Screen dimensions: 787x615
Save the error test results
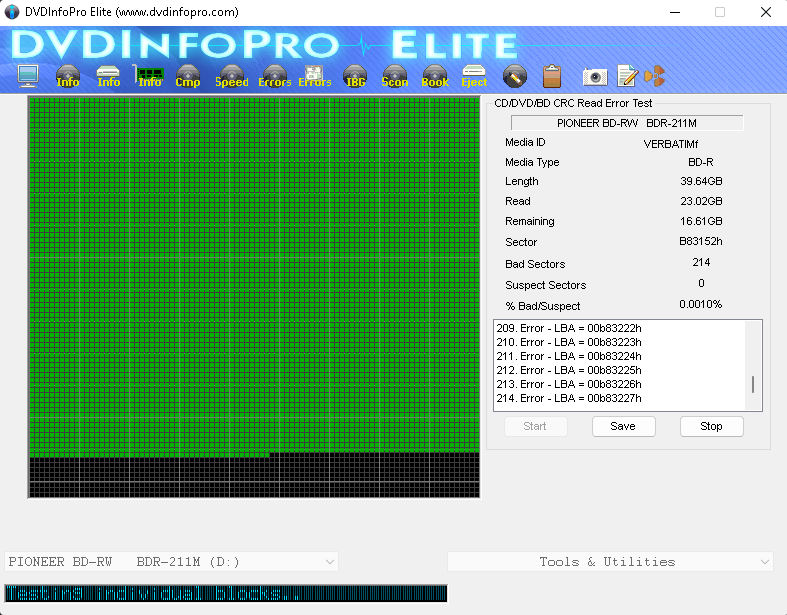[623, 426]
